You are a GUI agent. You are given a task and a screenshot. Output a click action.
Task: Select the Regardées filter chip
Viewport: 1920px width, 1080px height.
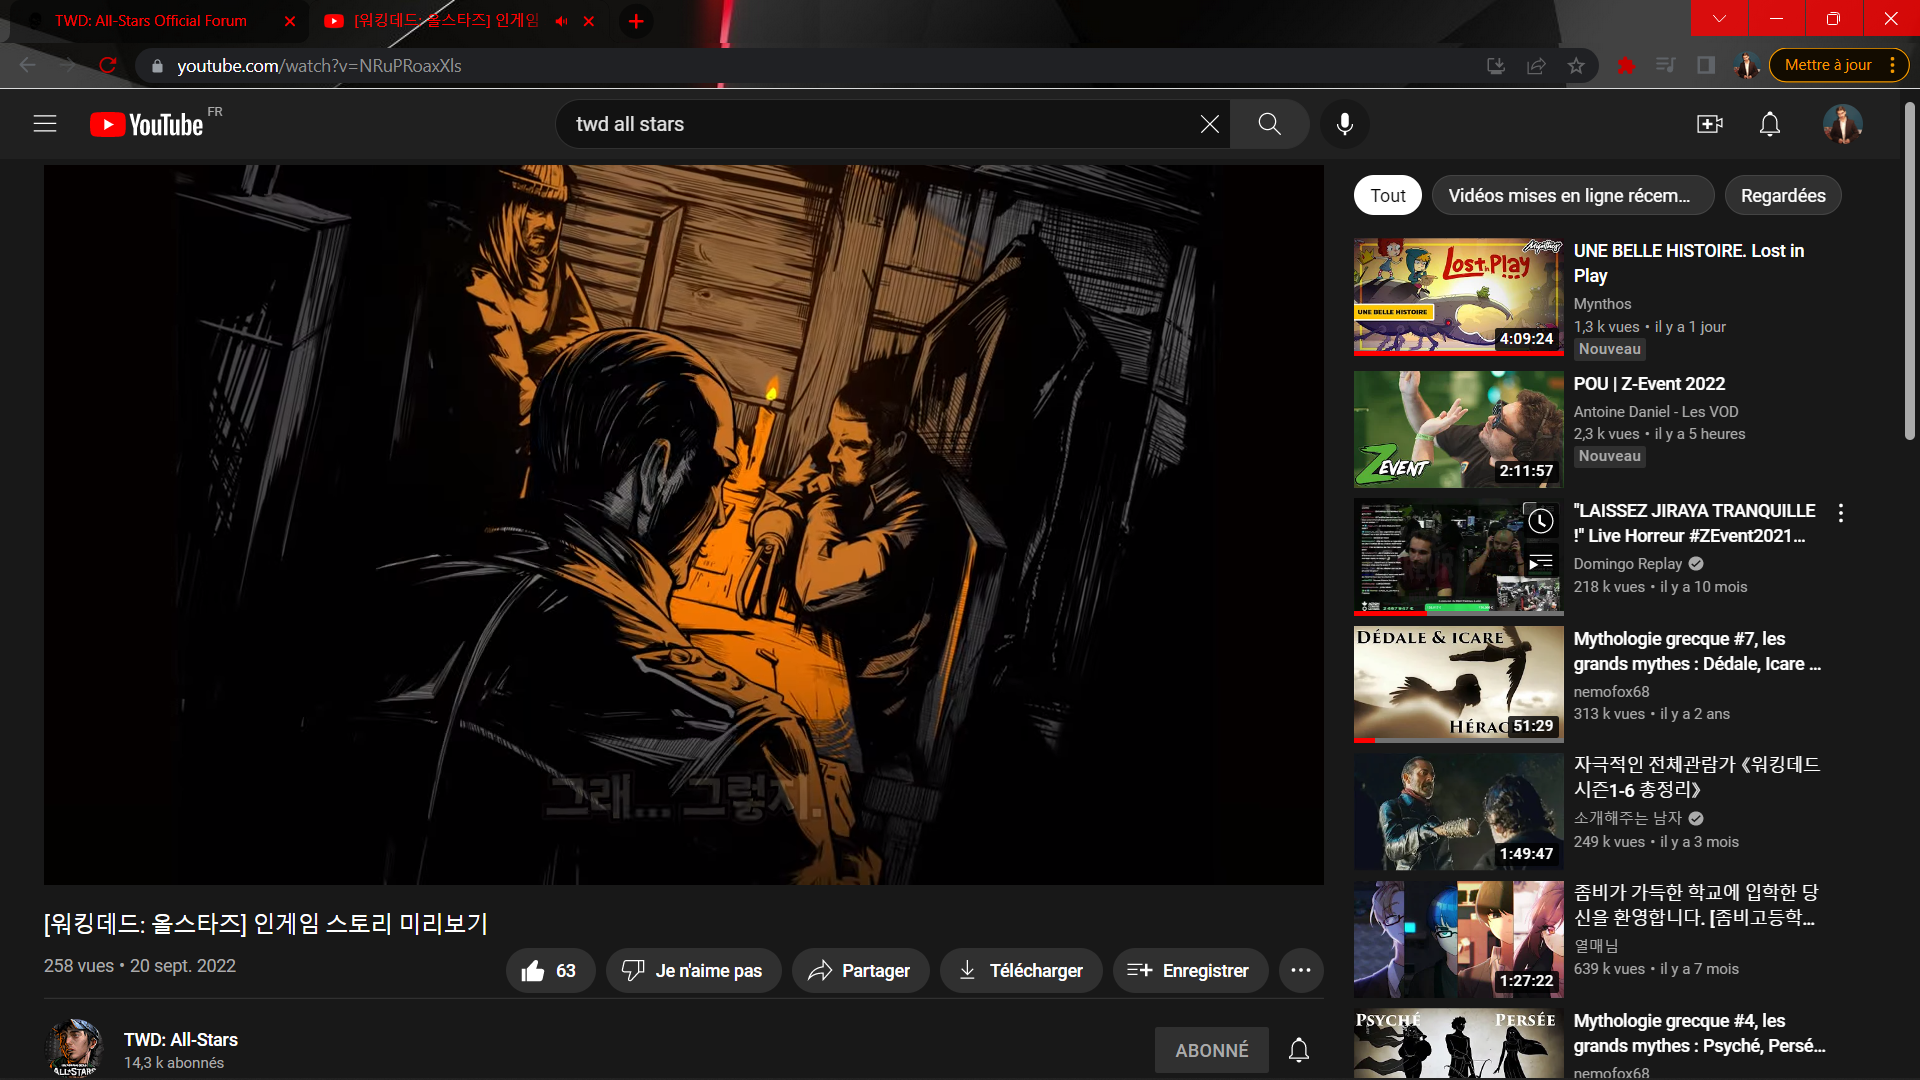(x=1782, y=196)
